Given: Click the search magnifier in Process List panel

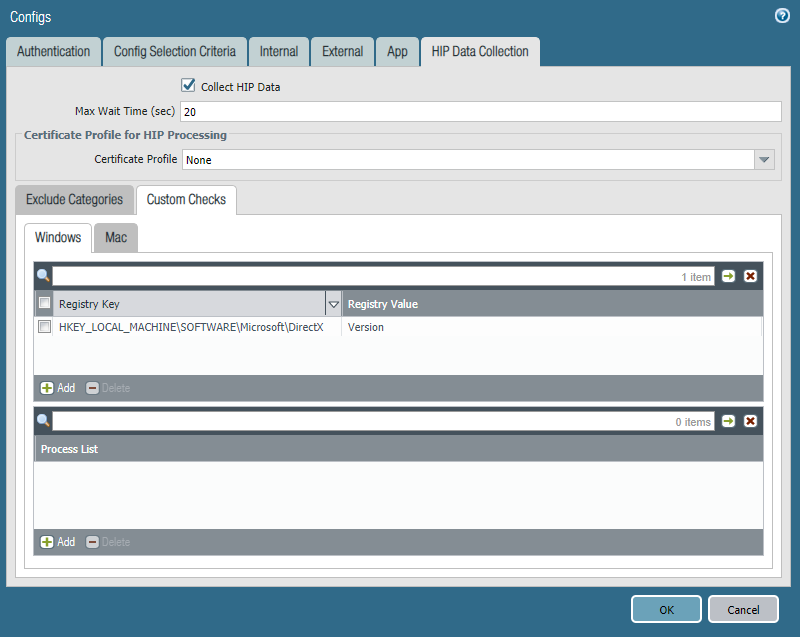Looking at the screenshot, I should (x=43, y=421).
